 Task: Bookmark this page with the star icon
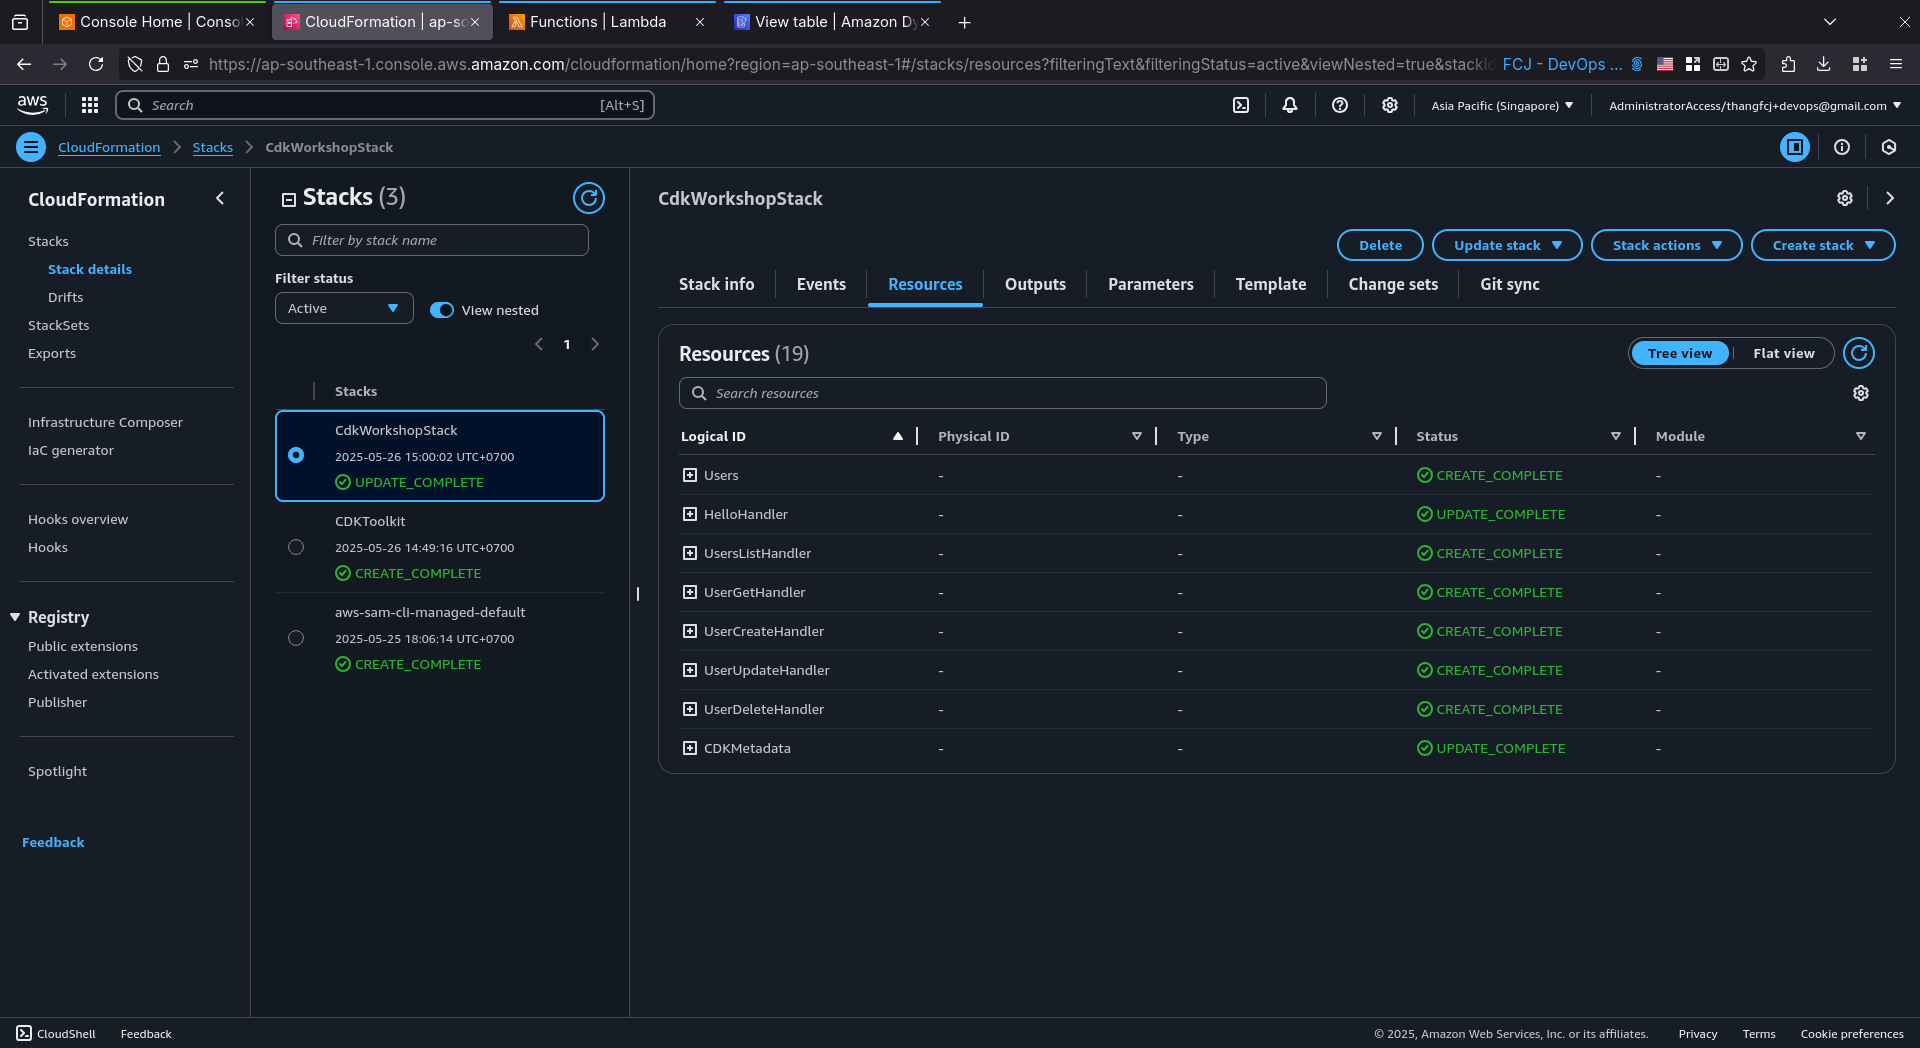pos(1749,64)
